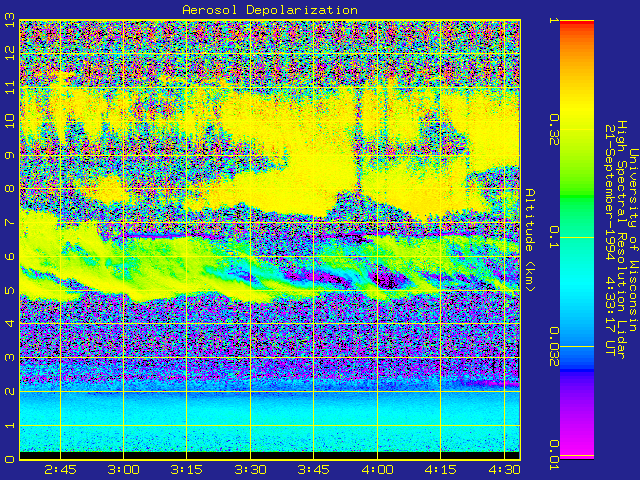The height and width of the screenshot is (480, 640).
Task: Click the black band at plot bottom
Action: pos(270,455)
